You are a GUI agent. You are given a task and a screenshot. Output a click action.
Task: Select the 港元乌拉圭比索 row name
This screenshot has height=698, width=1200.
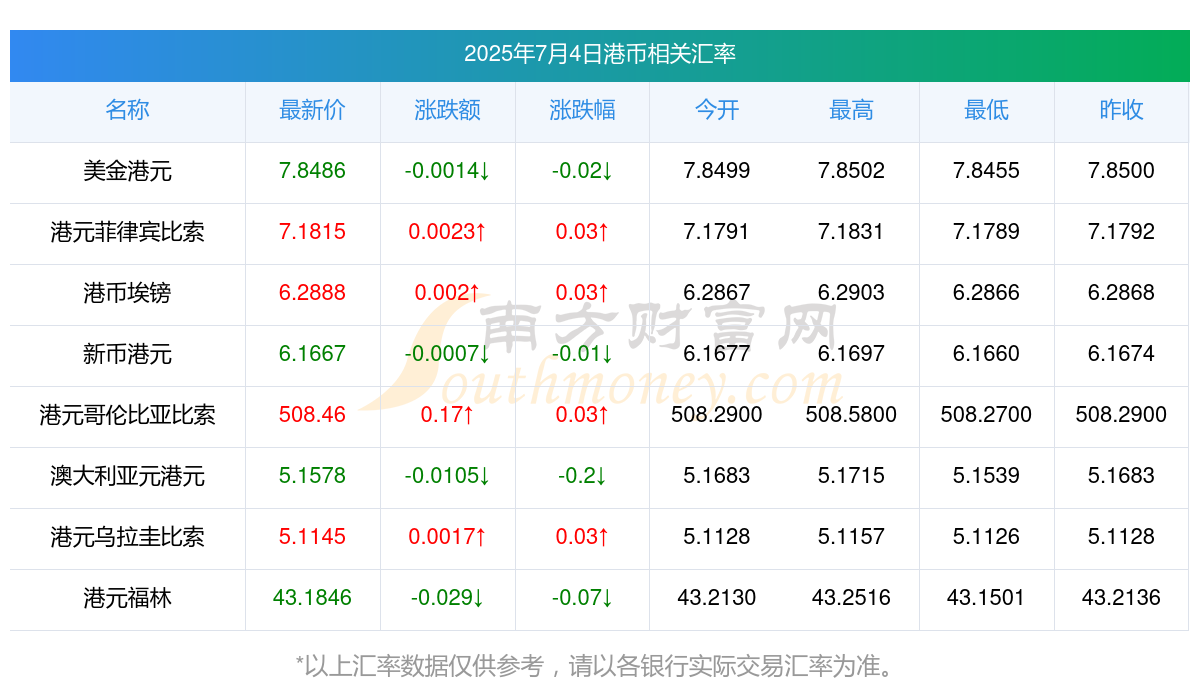(x=127, y=537)
